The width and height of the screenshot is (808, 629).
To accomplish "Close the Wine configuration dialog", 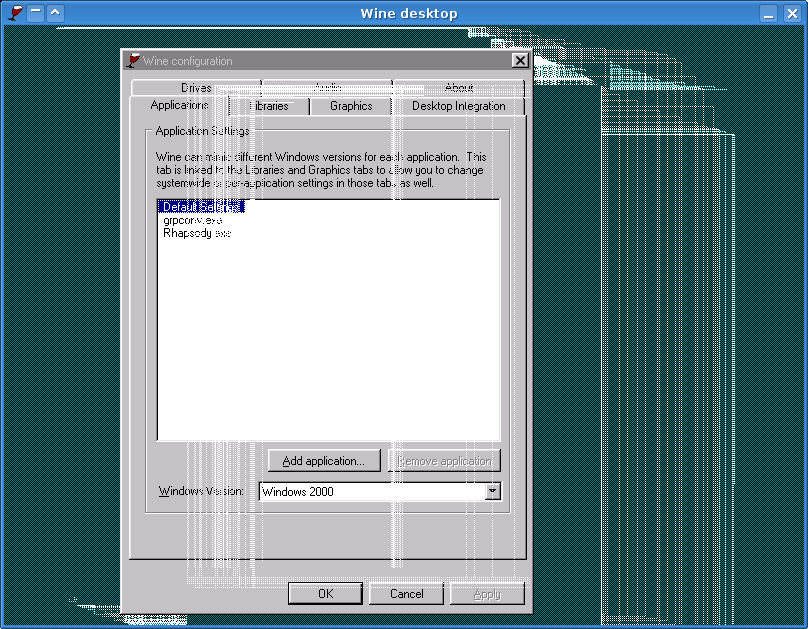I will click(519, 61).
